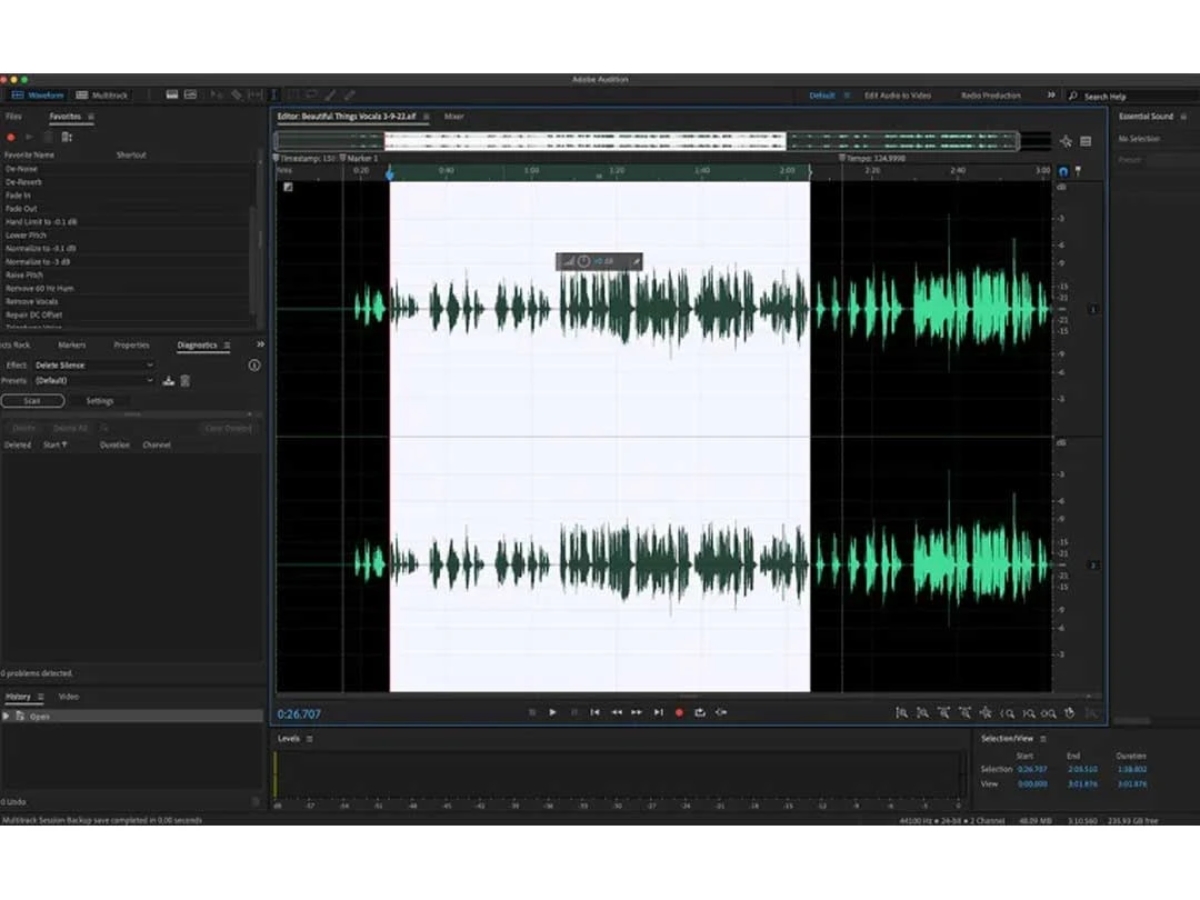Open the Diagnostics info icon
Image resolution: width=1200 pixels, height=900 pixels.
click(254, 365)
